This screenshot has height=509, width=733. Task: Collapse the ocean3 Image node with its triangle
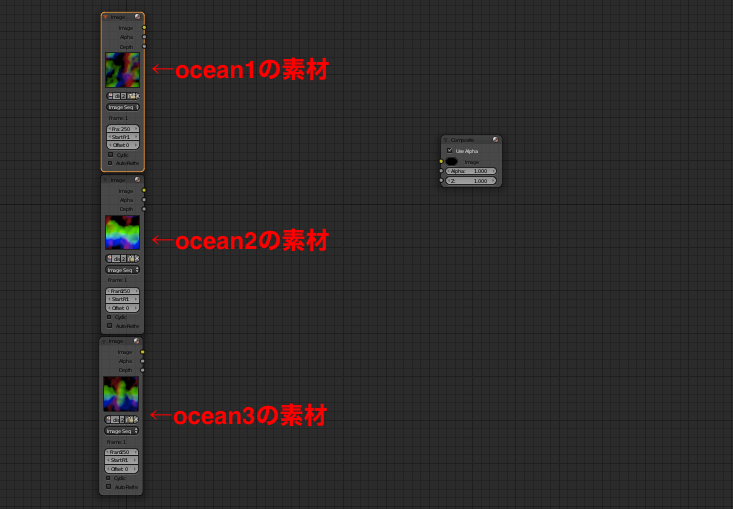pos(104,341)
